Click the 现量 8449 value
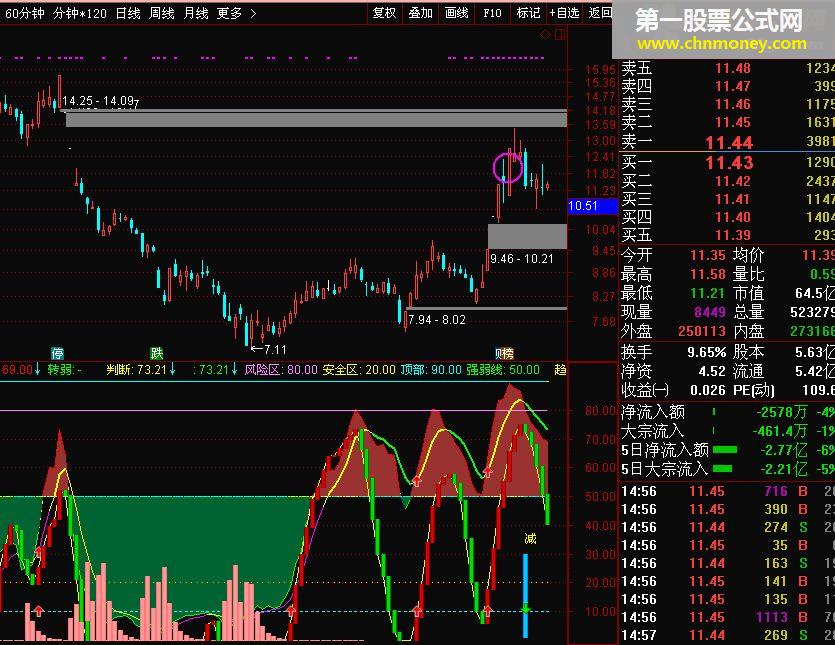The image size is (835, 645). (710, 312)
